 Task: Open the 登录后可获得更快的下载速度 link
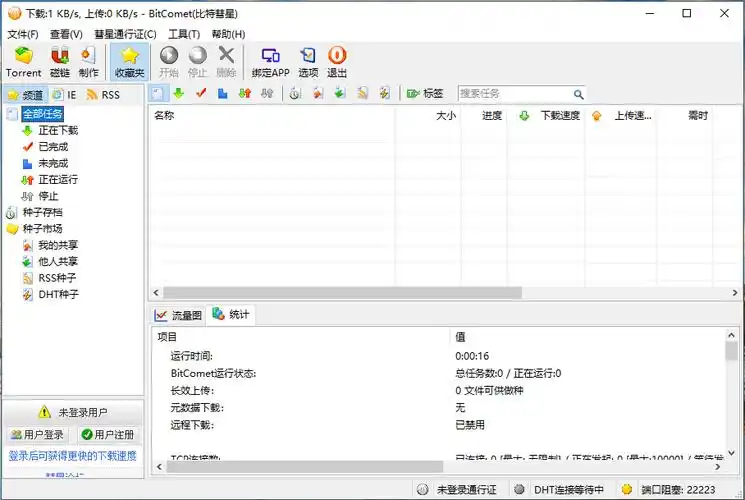point(72,456)
